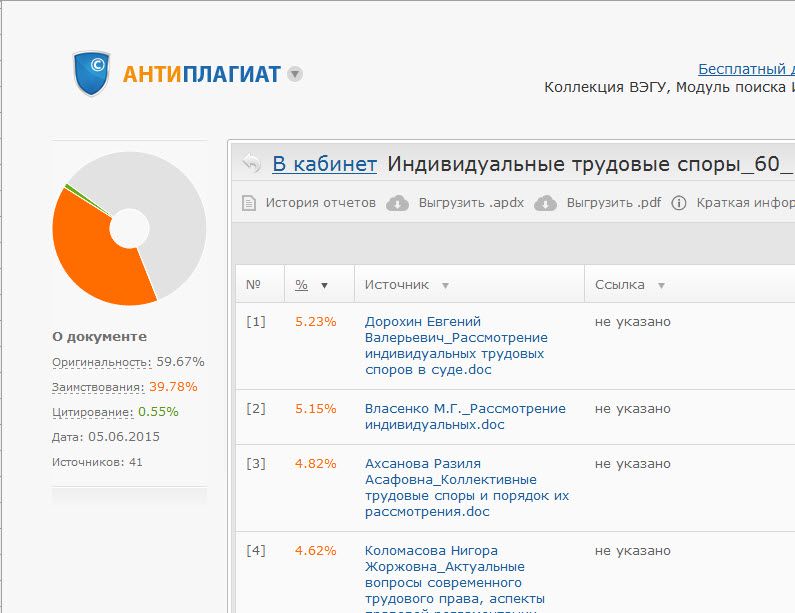
Task: Click the Бесплатный link at top right
Action: 746,69
